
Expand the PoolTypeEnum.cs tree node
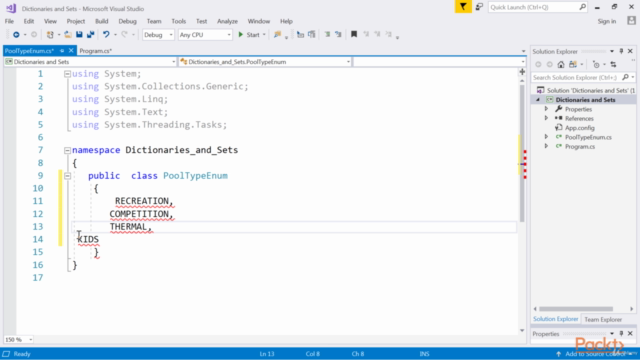point(546,137)
